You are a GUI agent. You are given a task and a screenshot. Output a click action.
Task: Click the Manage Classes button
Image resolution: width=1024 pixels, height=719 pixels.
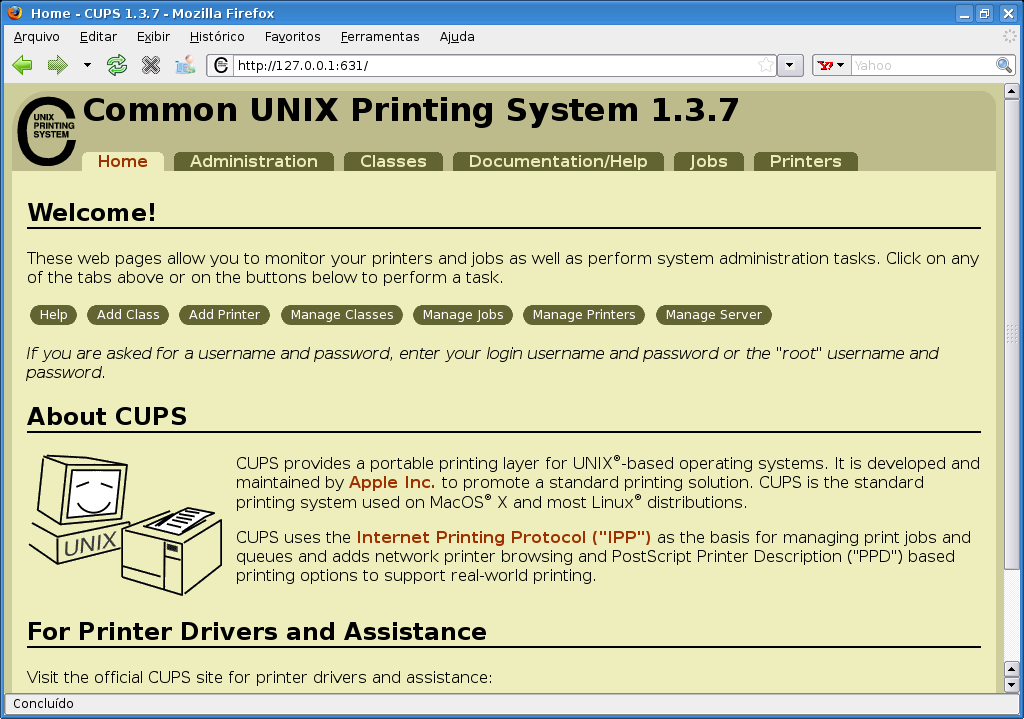coord(342,315)
